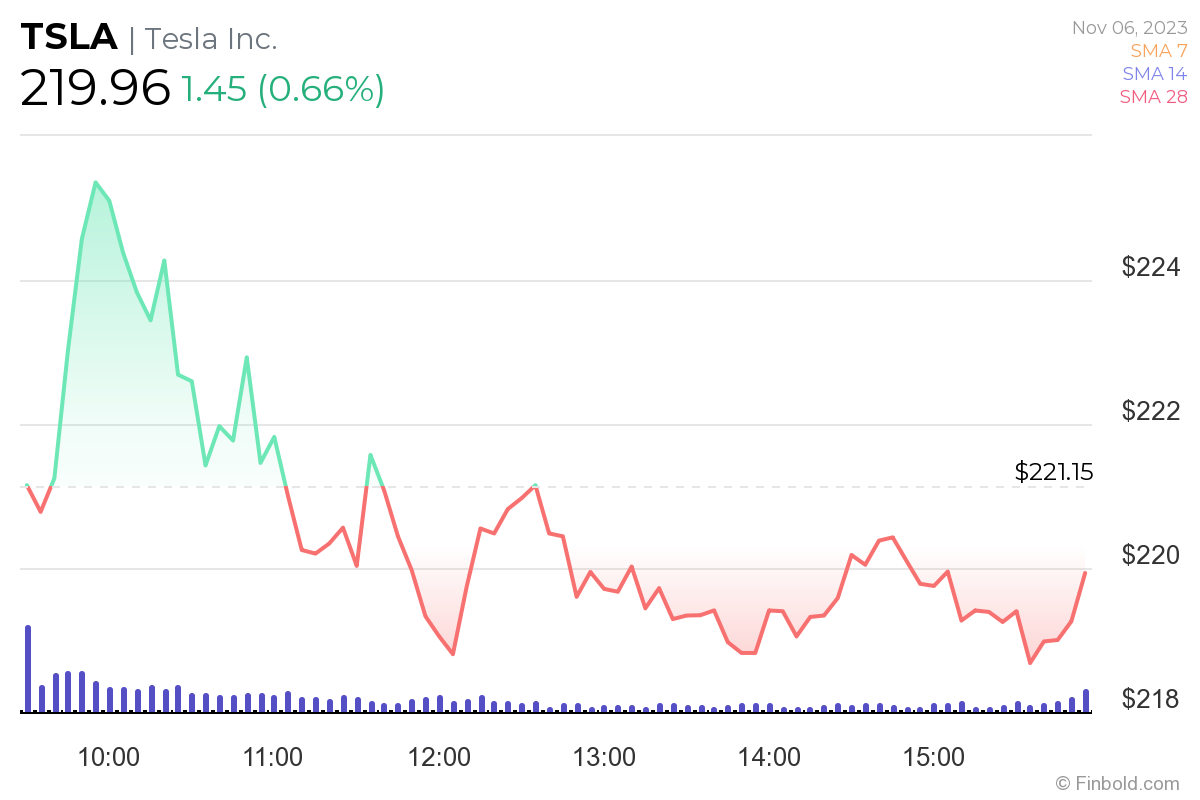Viewport: 1200px width, 800px height.
Task: Click the $224 price axis label
Action: [1151, 267]
